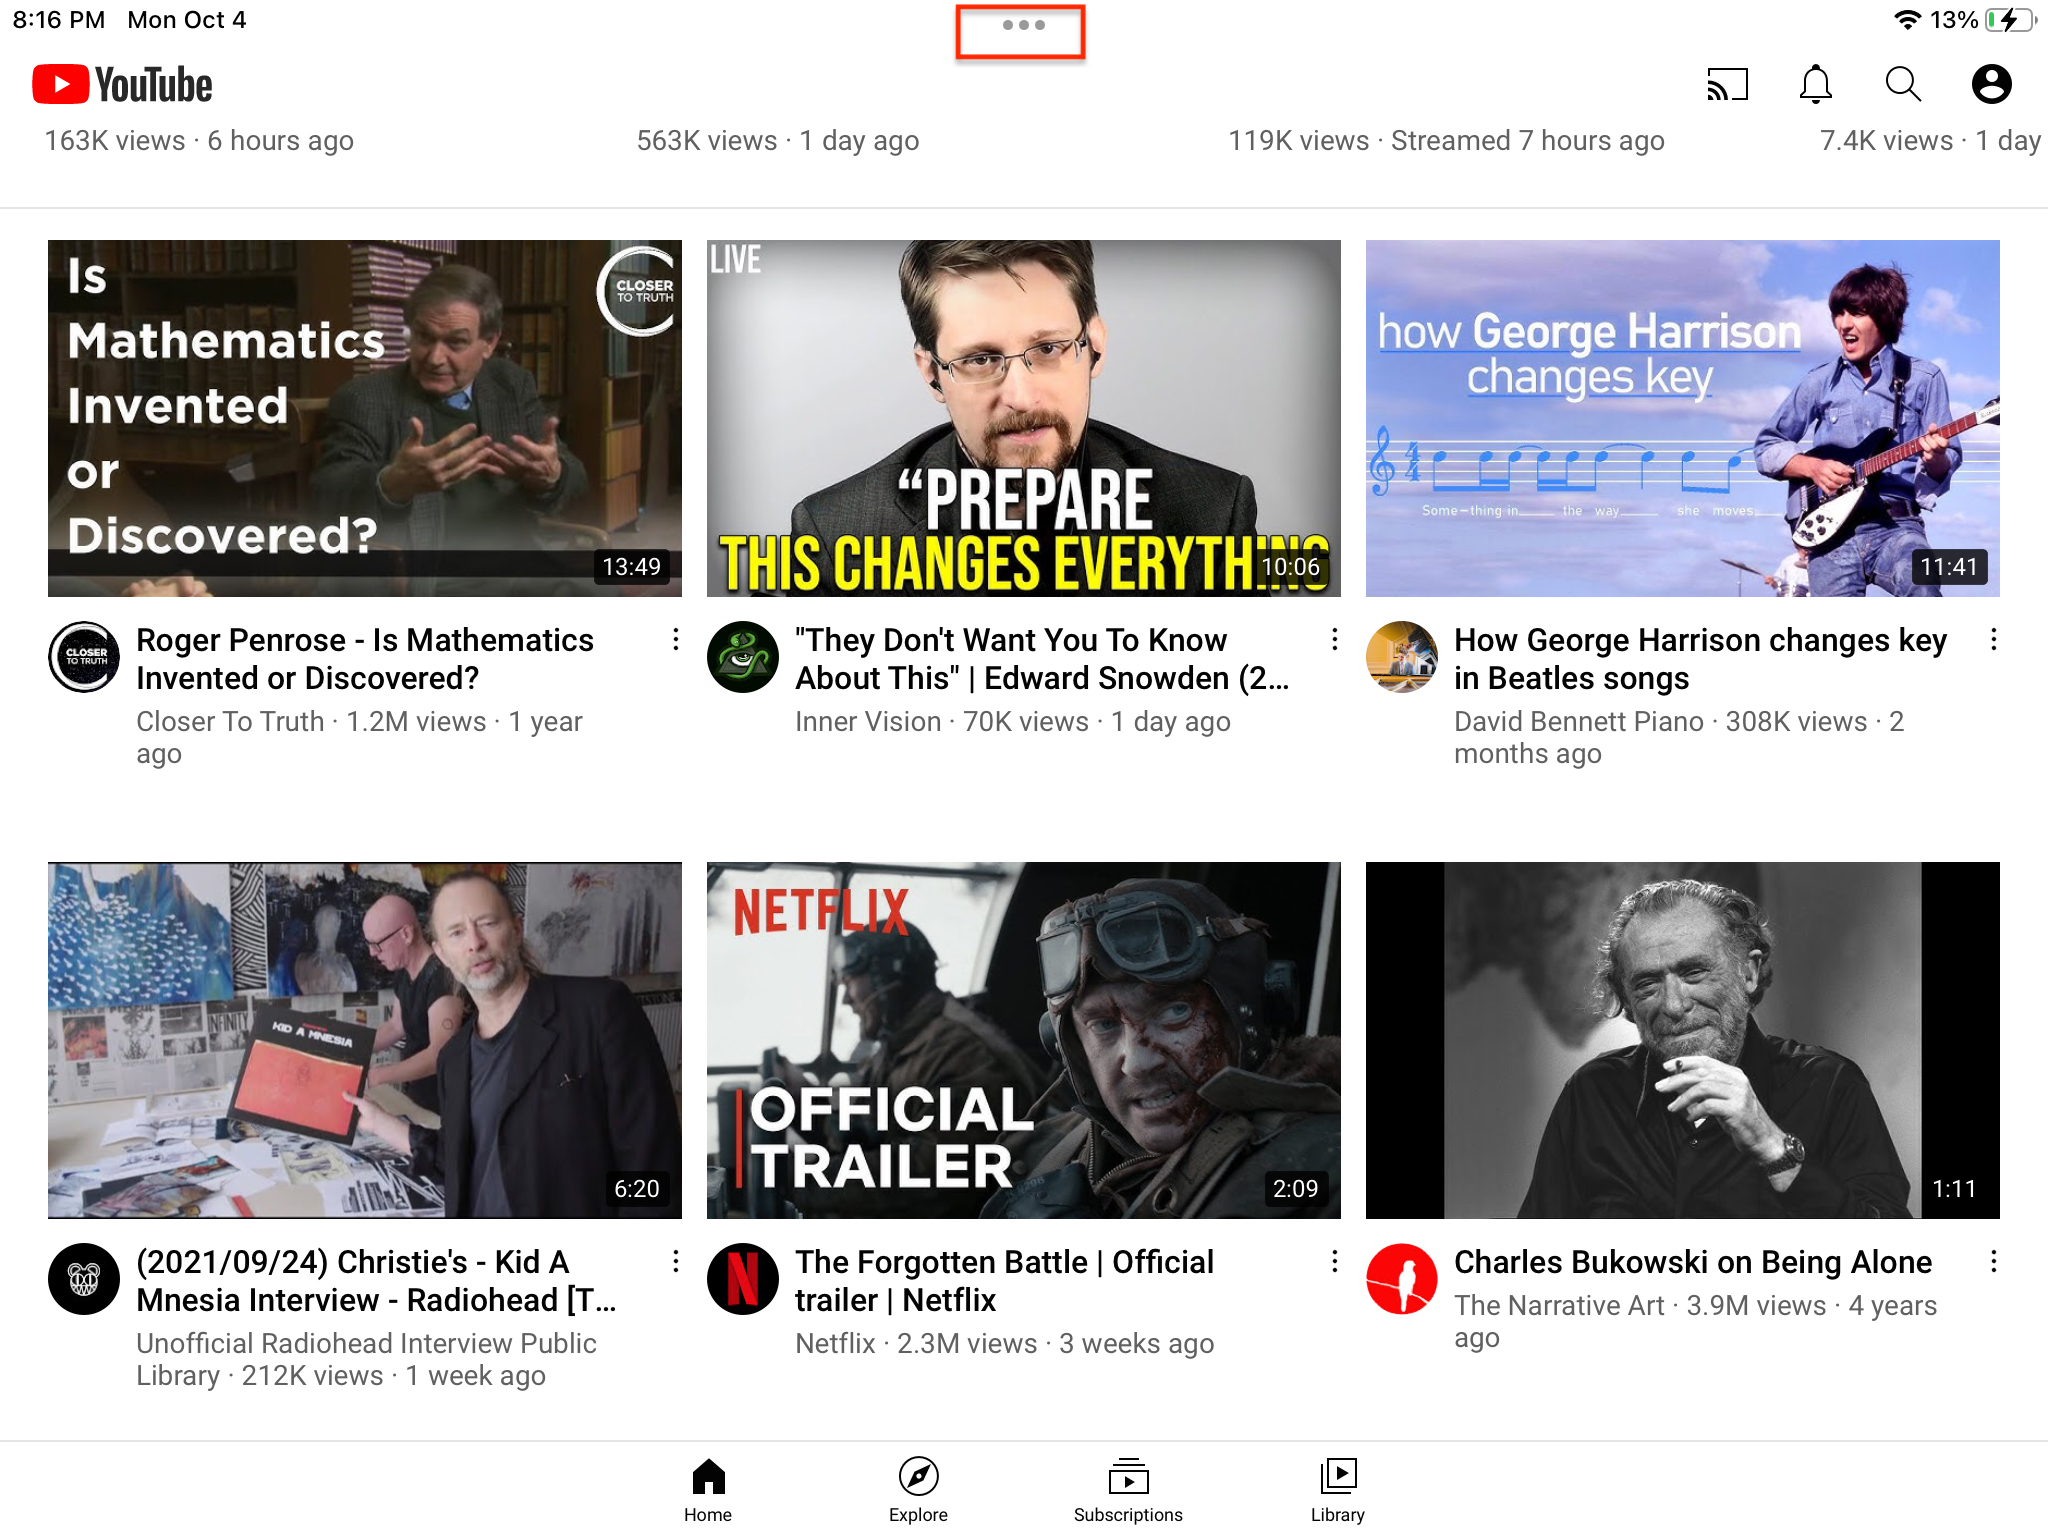
Task: Play how George Harrison changes key thumbnail
Action: click(1683, 418)
